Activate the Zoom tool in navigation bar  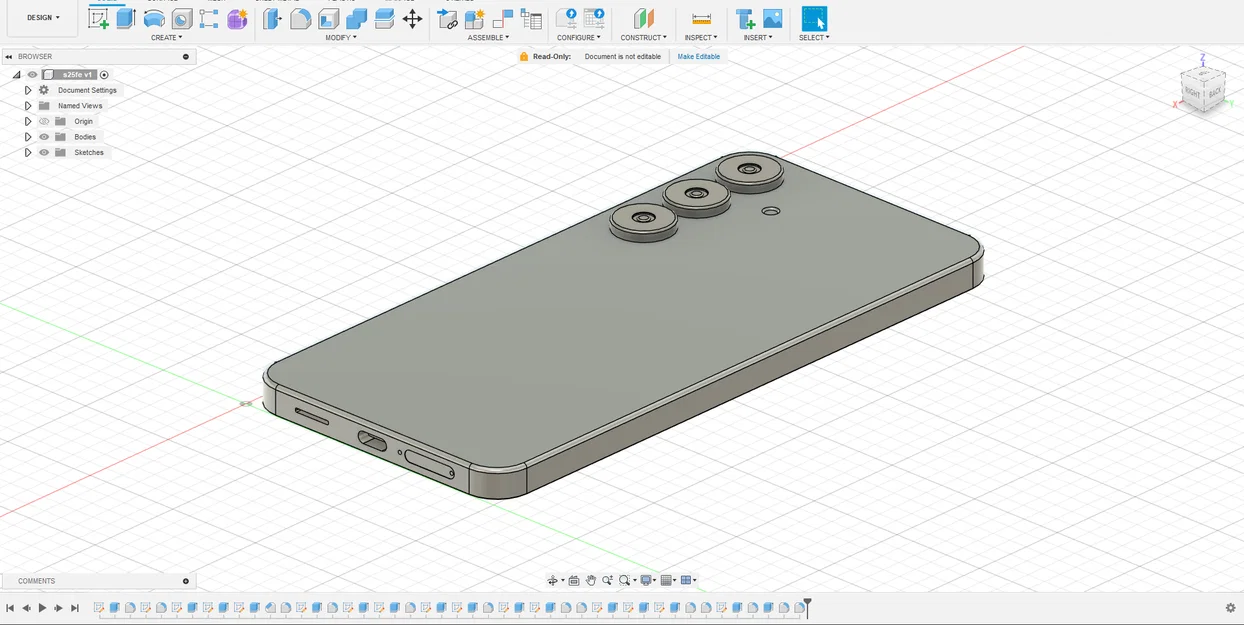point(607,580)
